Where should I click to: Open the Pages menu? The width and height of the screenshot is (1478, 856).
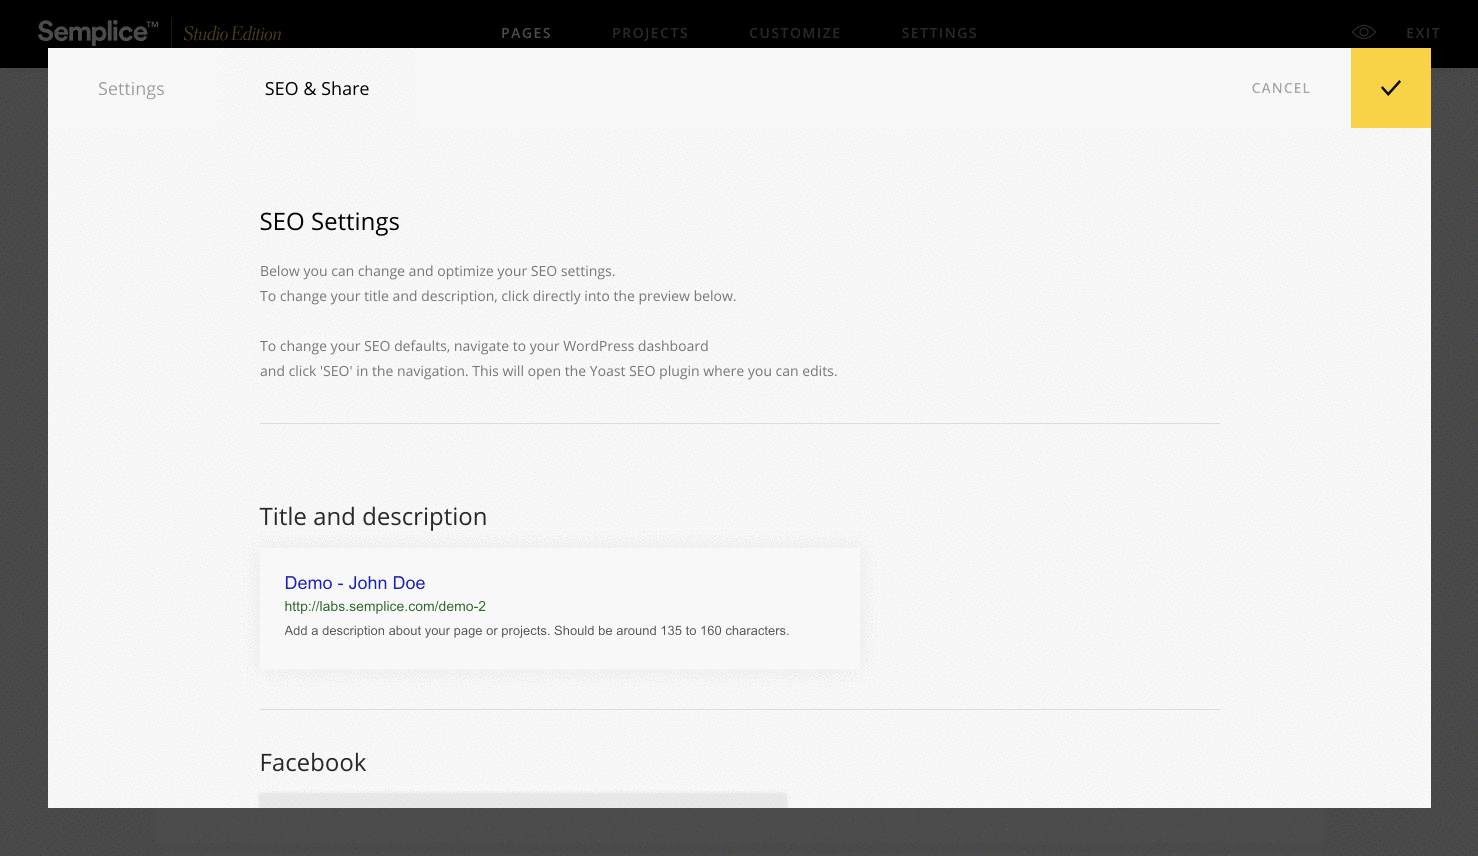[526, 33]
